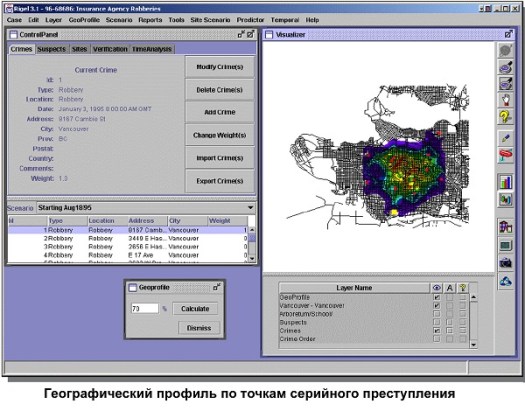Open the Predictor menu
This screenshot has height=418, width=525.
[250, 20]
